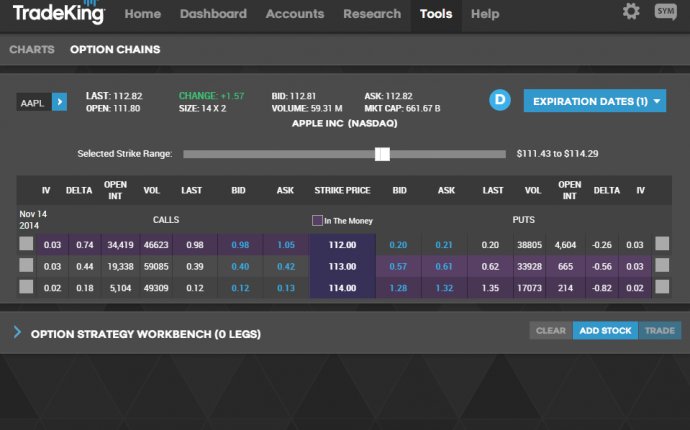Viewport: 690px width, 430px height.
Task: Select the 112.00 put row checkbox
Action: pos(662,244)
